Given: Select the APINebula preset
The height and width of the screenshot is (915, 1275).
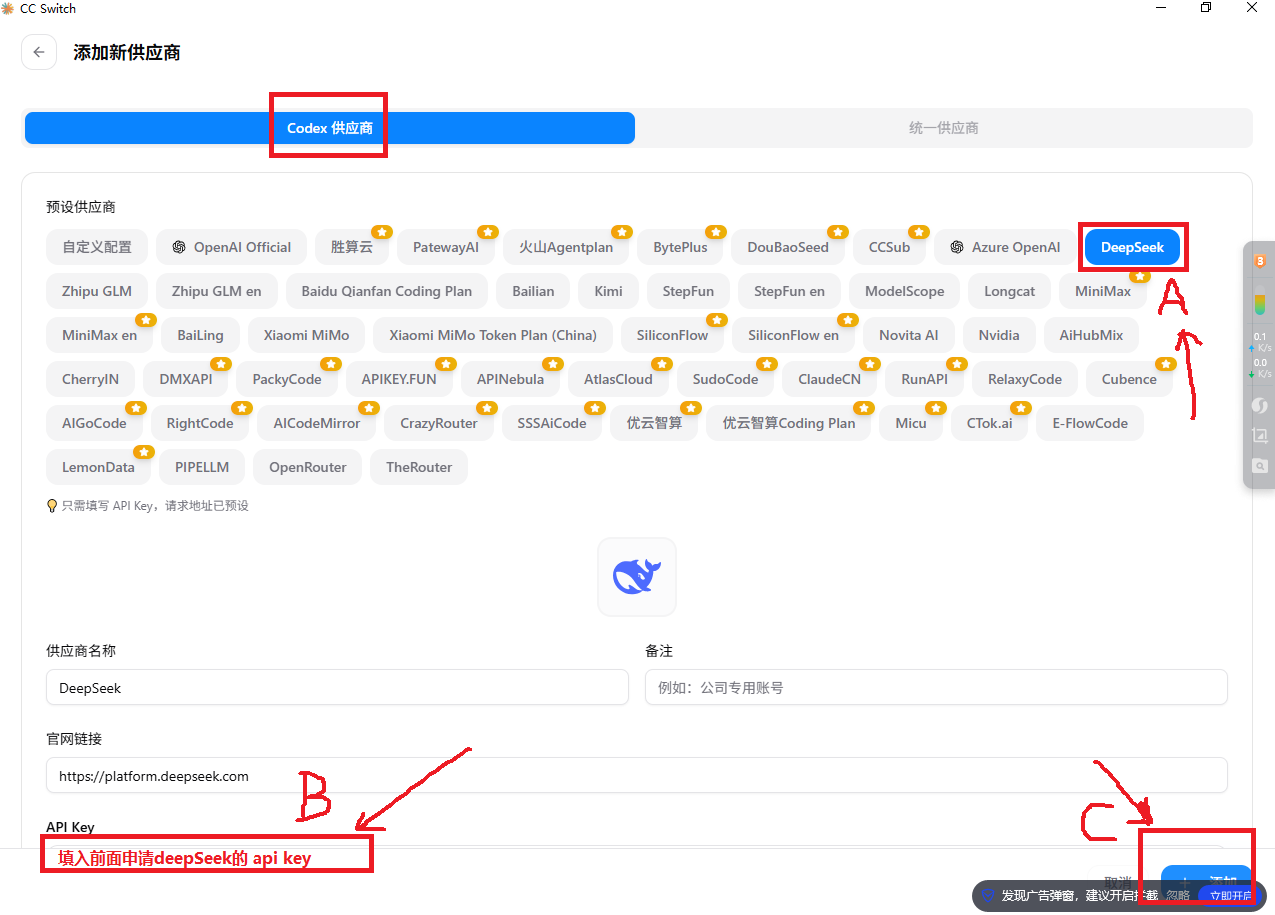Looking at the screenshot, I should coord(510,379).
